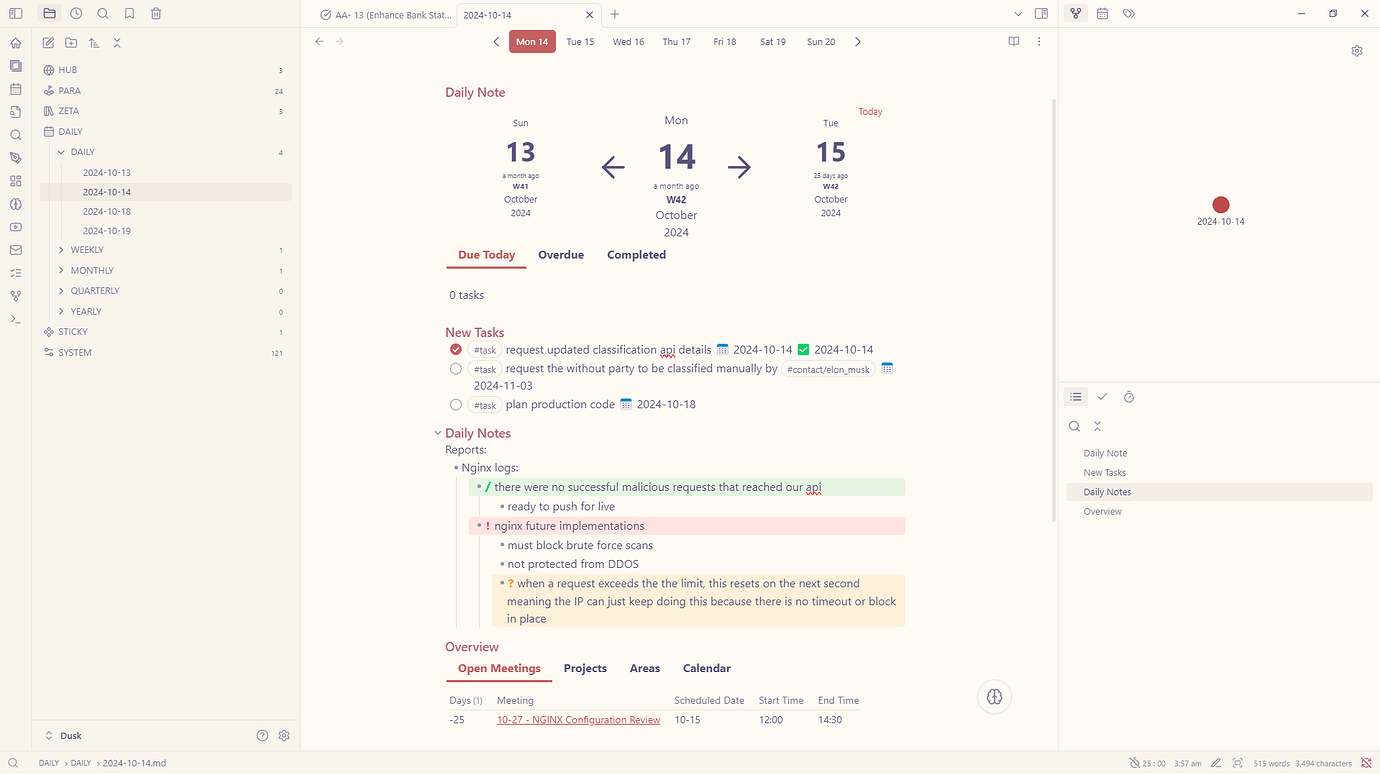Select the checkmark icon in the right outline panel
The width and height of the screenshot is (1380, 774).
pyautogui.click(x=1103, y=397)
